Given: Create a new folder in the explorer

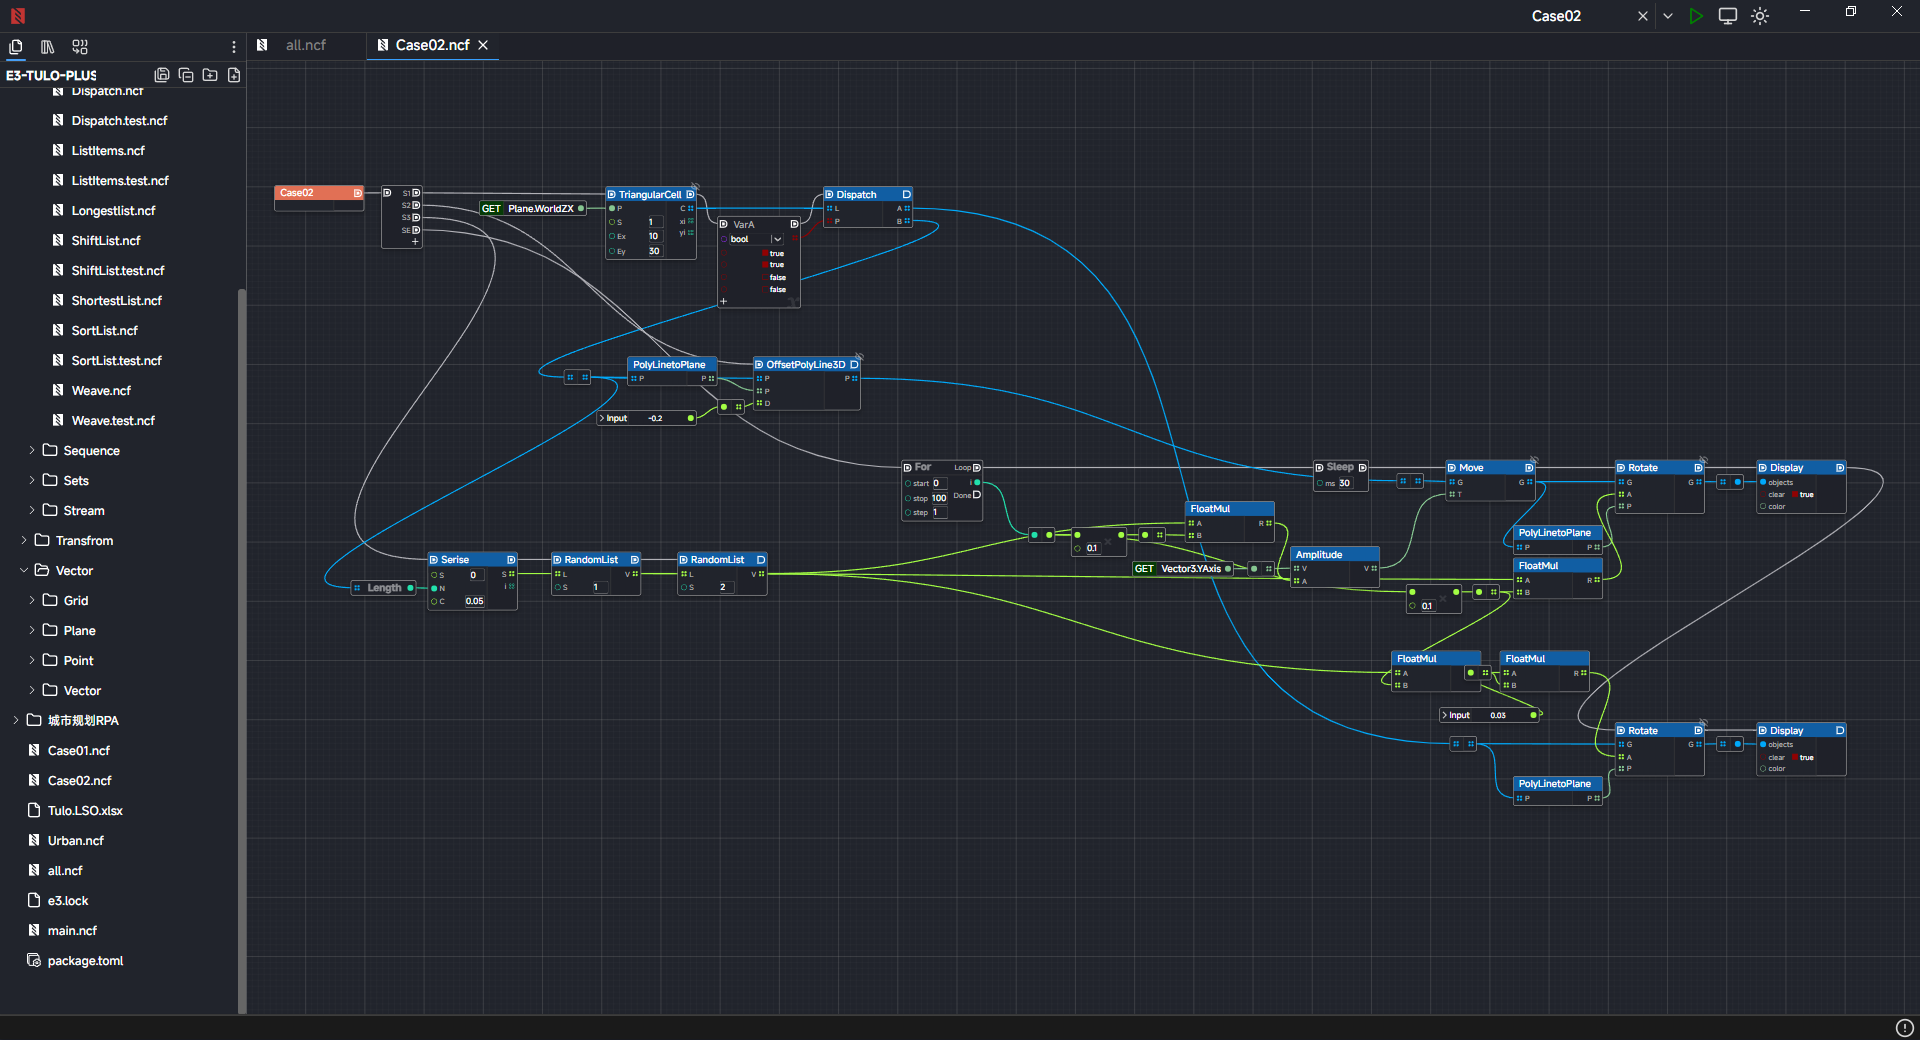Looking at the screenshot, I should (x=210, y=75).
